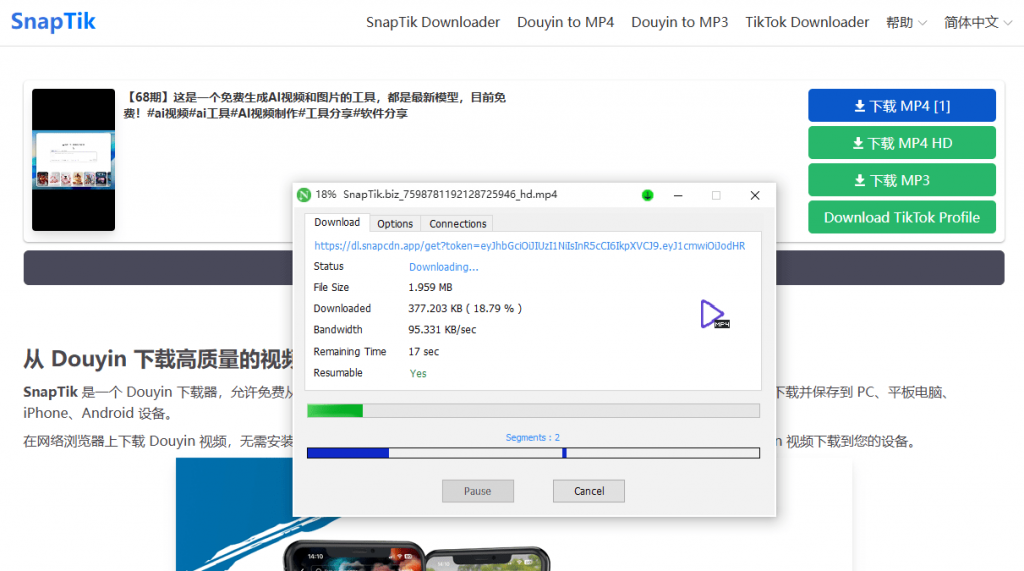This screenshot has height=571, width=1024.
Task: Open the Connections tab
Action: [457, 224]
